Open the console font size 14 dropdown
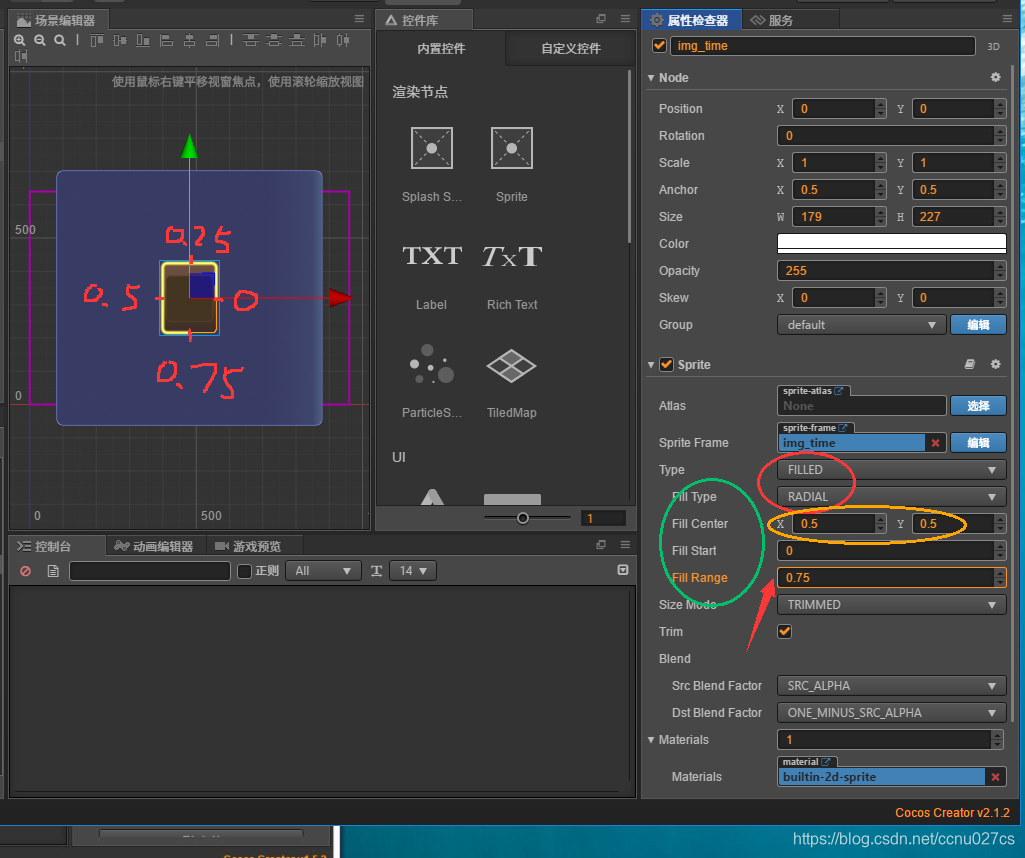 point(412,570)
